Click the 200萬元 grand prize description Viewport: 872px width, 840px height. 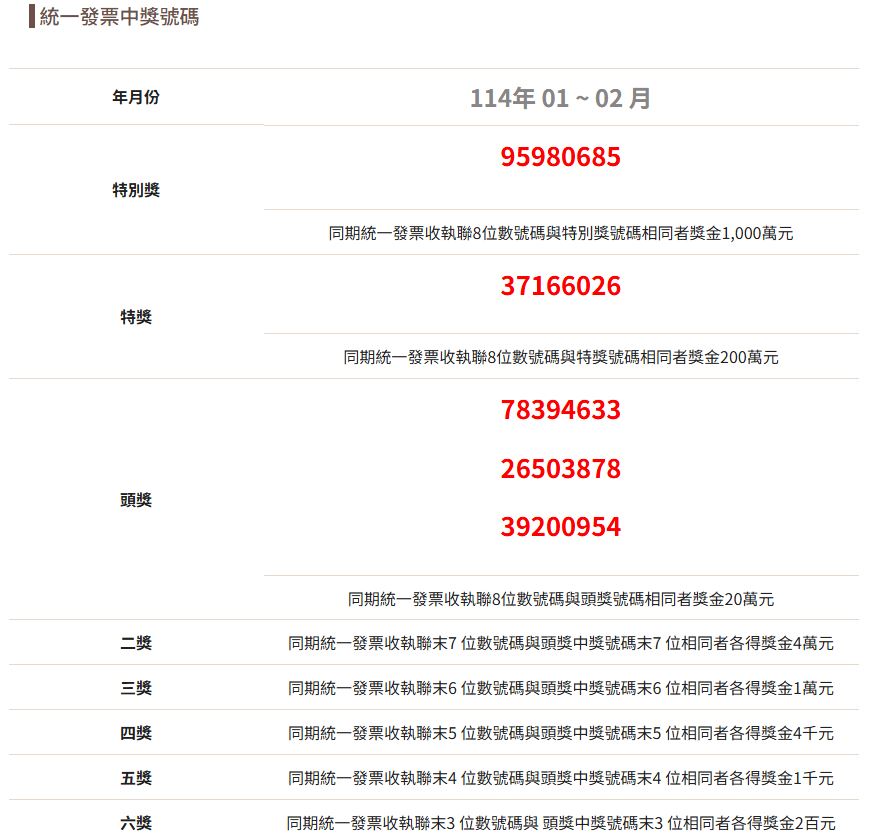point(560,357)
